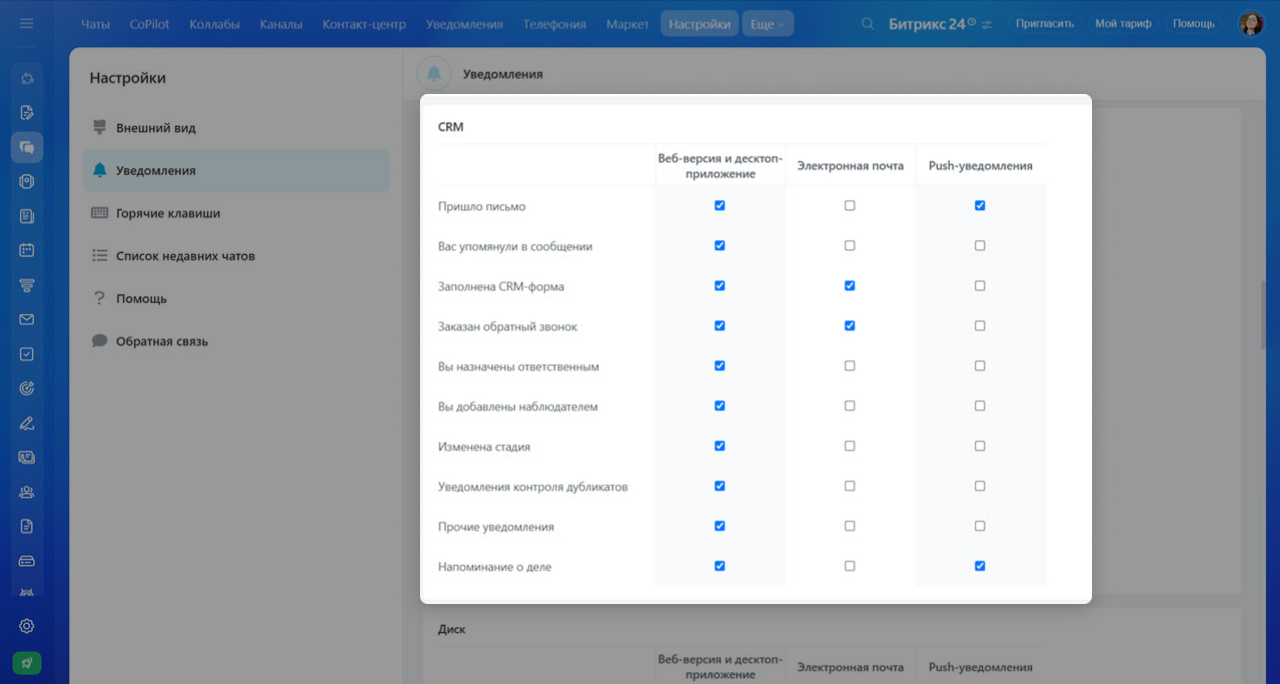Enable email notification for "Пришло письмо"

coord(850,206)
